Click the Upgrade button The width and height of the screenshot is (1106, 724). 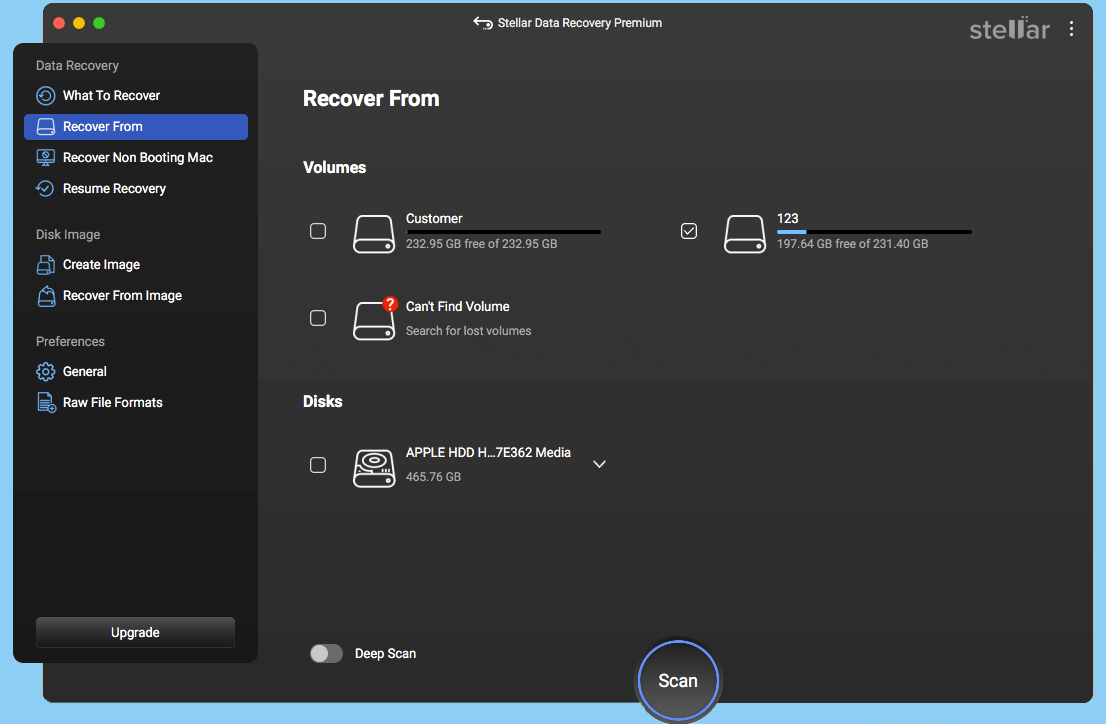click(135, 632)
